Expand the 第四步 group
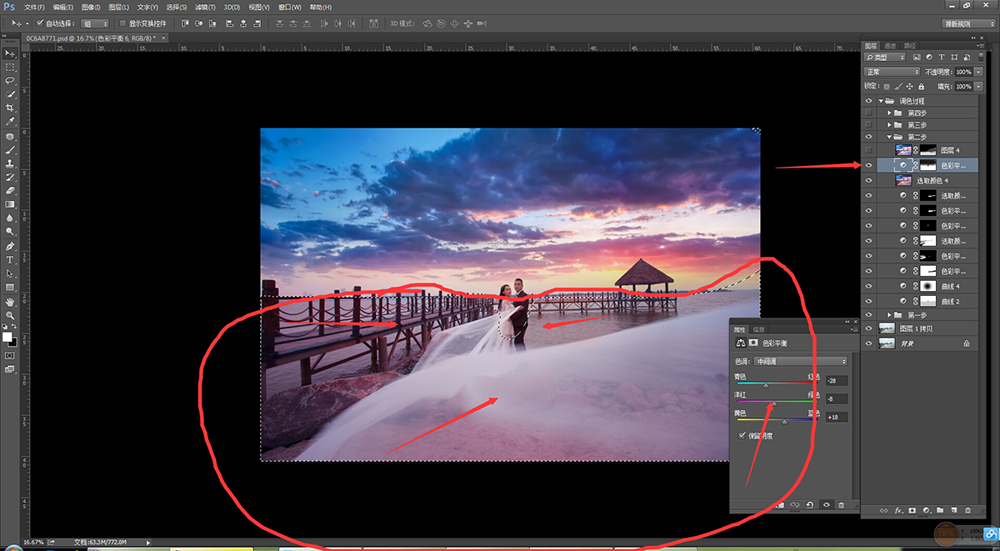 (890, 113)
